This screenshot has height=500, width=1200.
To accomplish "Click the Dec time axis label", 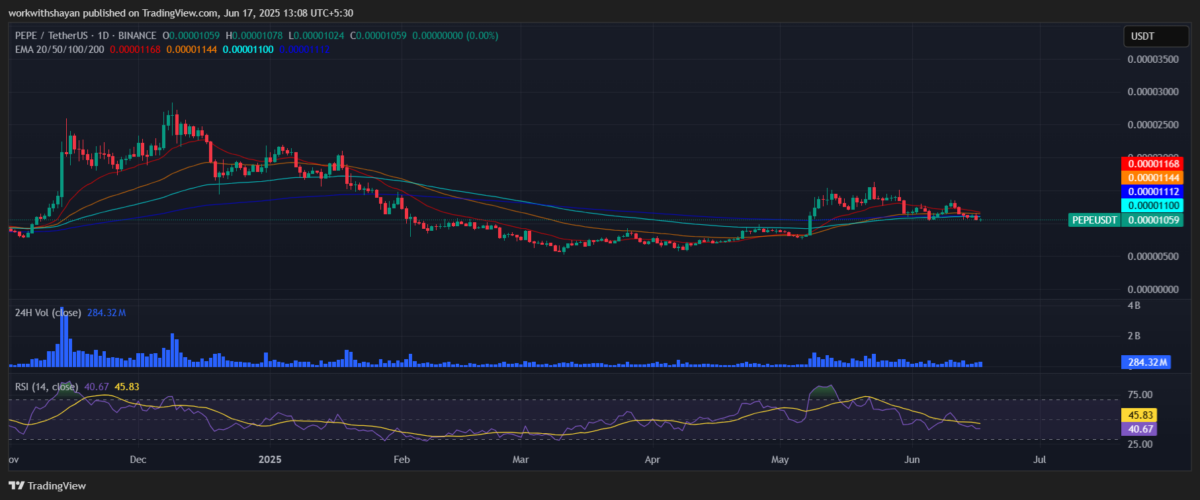I will point(138,459).
